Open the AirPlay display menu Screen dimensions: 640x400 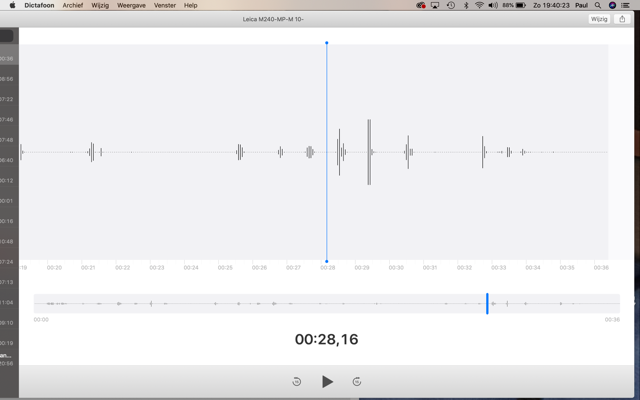click(435, 5)
